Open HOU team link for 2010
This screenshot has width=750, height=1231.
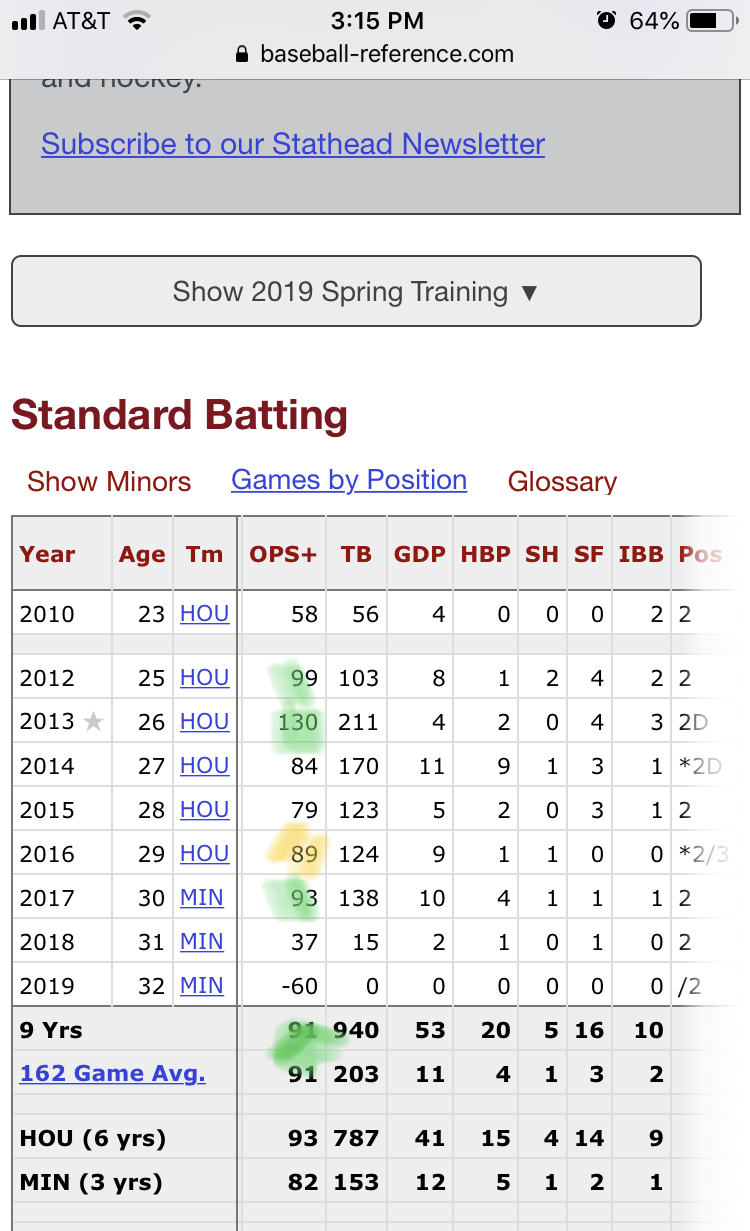pos(204,614)
